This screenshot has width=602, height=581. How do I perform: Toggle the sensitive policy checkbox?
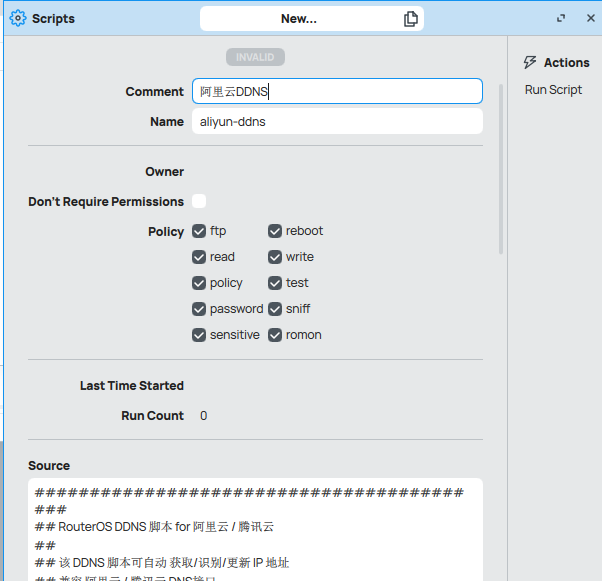pyautogui.click(x=199, y=335)
